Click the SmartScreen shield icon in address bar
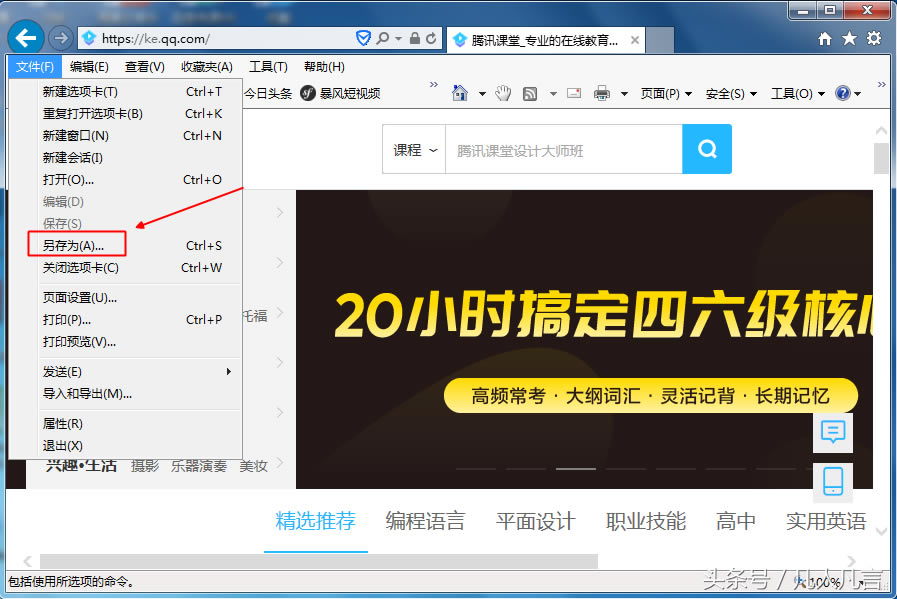The image size is (897, 599). coord(363,39)
